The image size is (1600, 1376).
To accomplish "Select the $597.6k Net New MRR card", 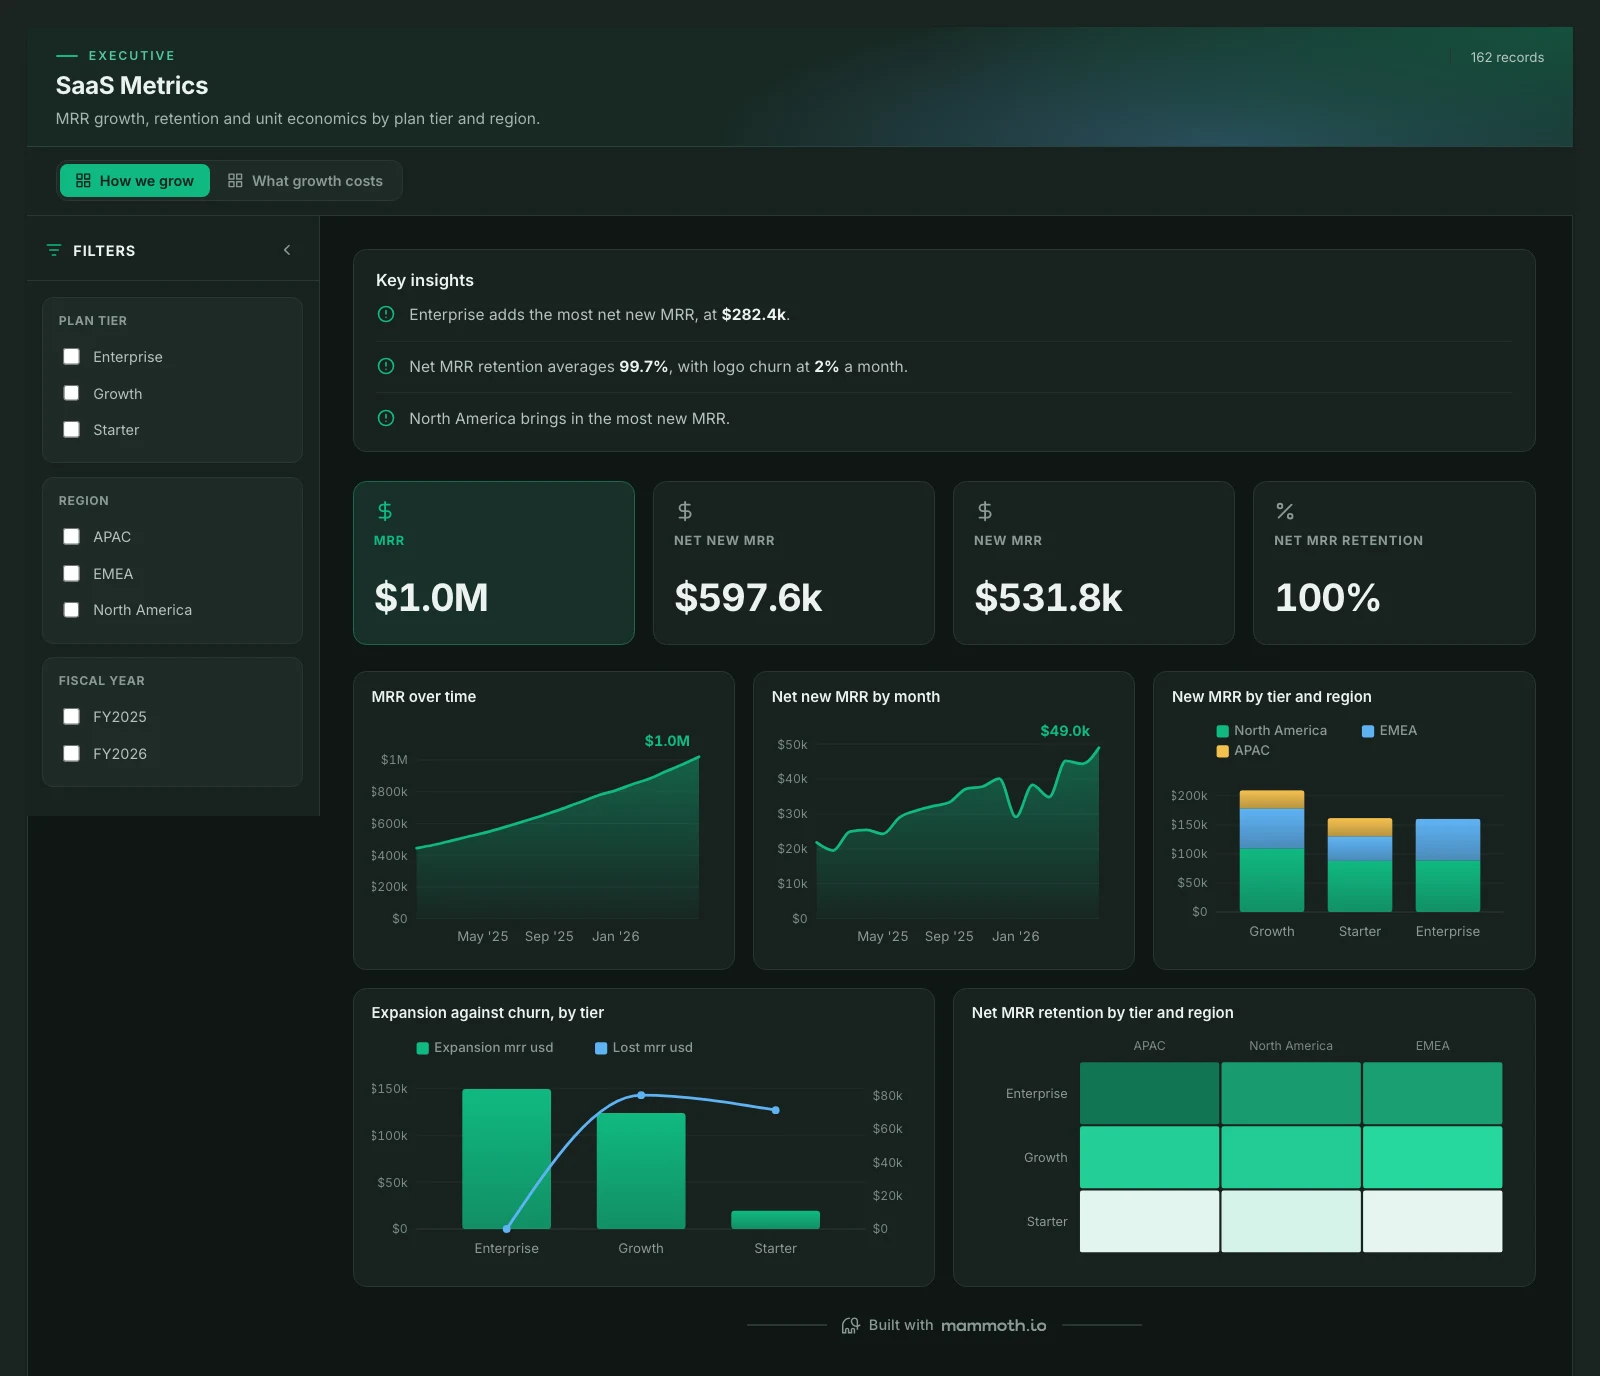I will 794,563.
